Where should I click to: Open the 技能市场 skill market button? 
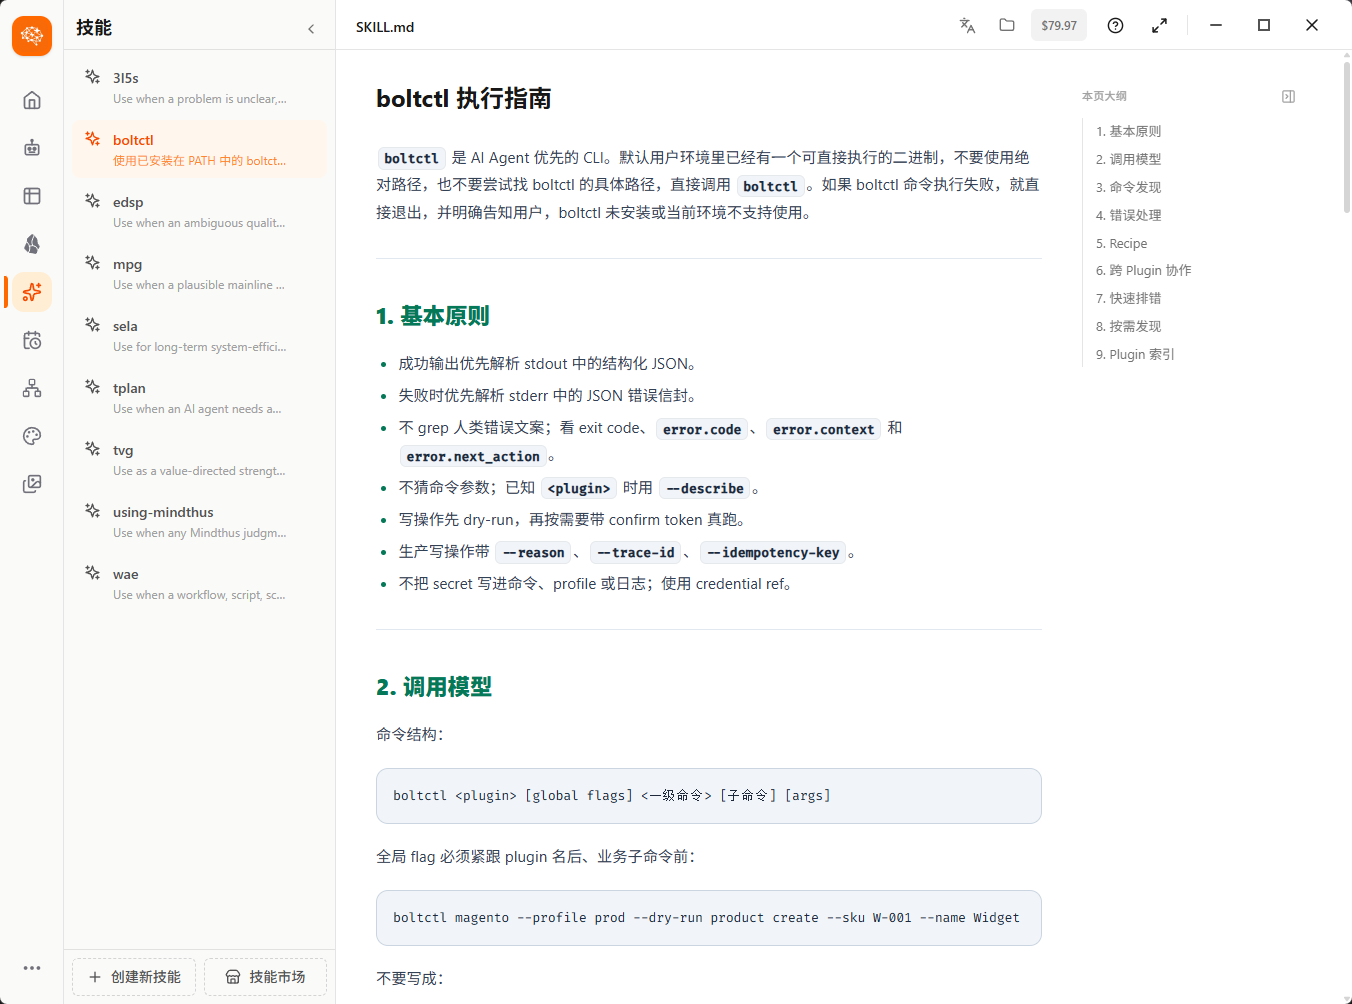tap(265, 977)
